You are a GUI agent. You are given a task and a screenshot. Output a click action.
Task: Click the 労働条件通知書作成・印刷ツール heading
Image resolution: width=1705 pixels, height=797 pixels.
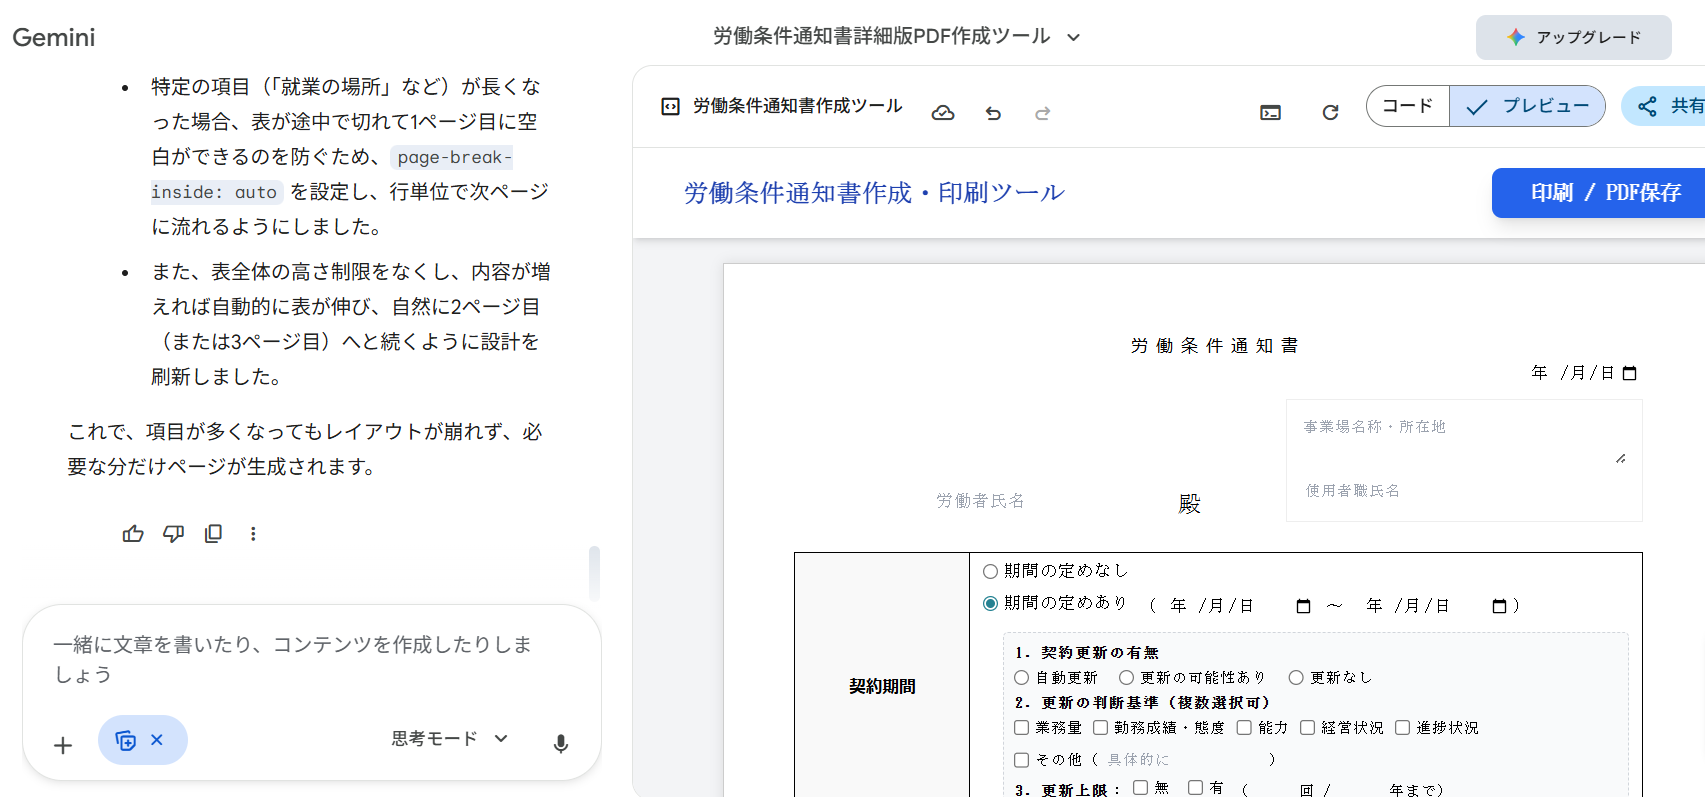click(x=874, y=193)
